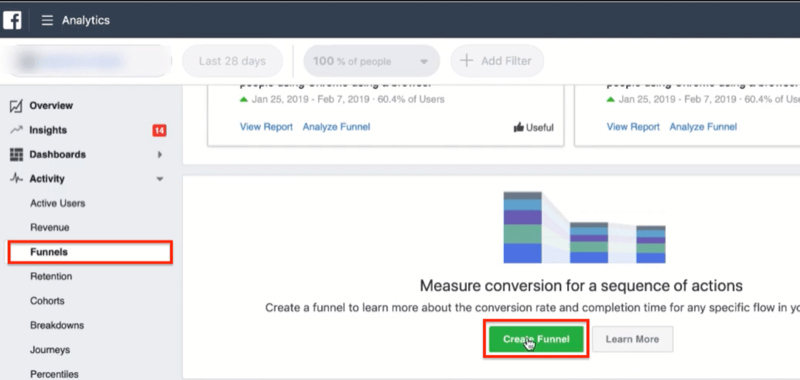
Task: Click the first Analyze Funnel link
Action: (x=336, y=127)
